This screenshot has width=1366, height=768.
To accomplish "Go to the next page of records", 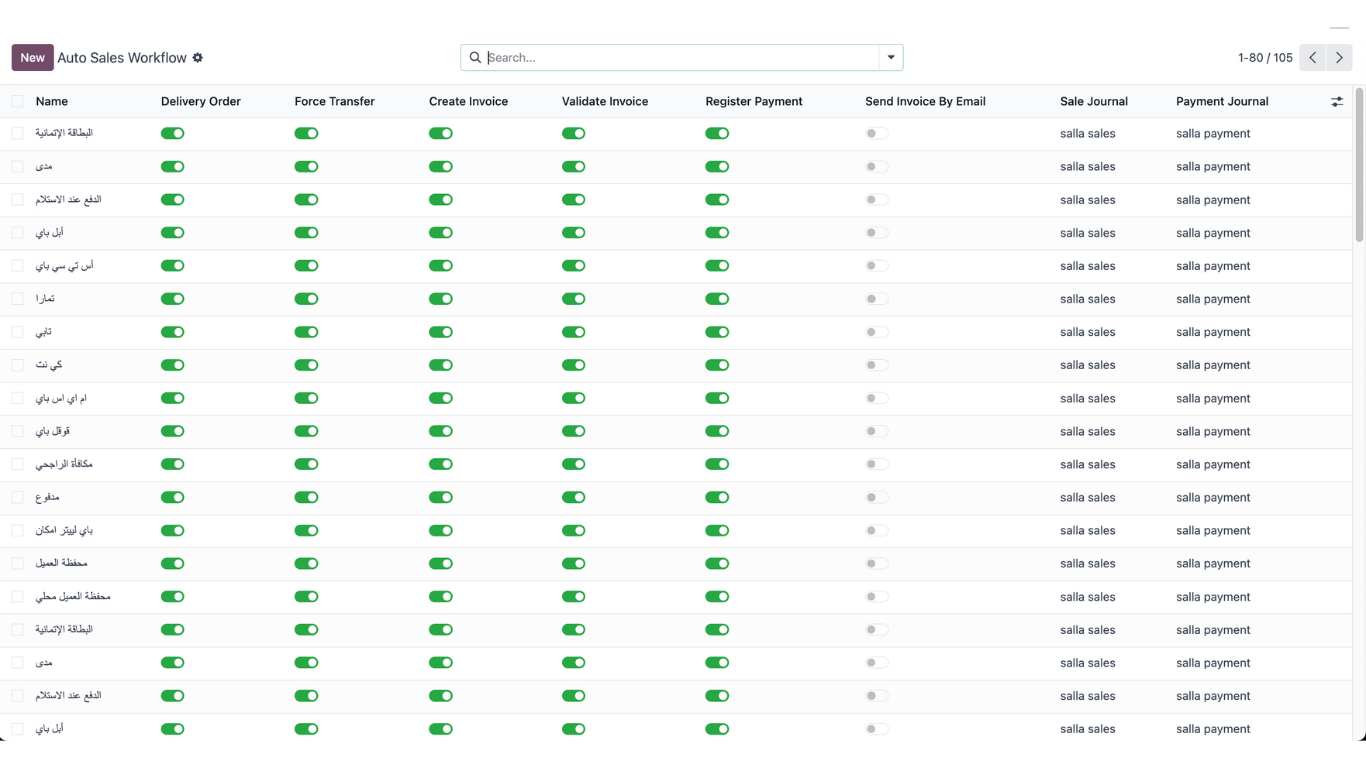I will coord(1339,58).
